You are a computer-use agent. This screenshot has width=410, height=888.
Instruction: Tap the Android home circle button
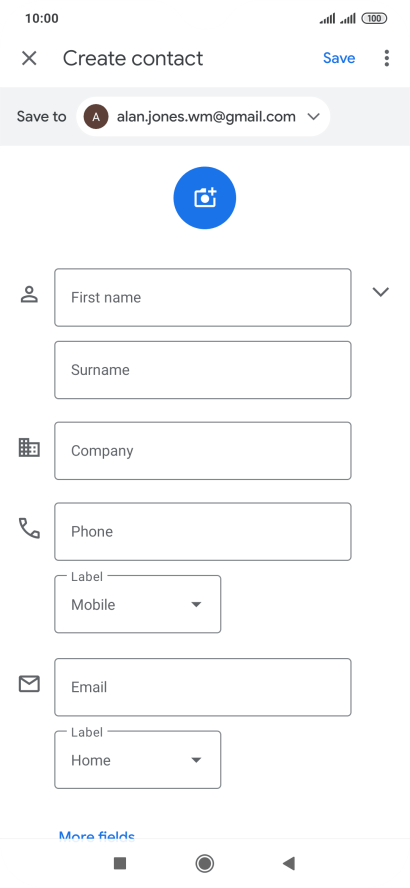(204, 863)
